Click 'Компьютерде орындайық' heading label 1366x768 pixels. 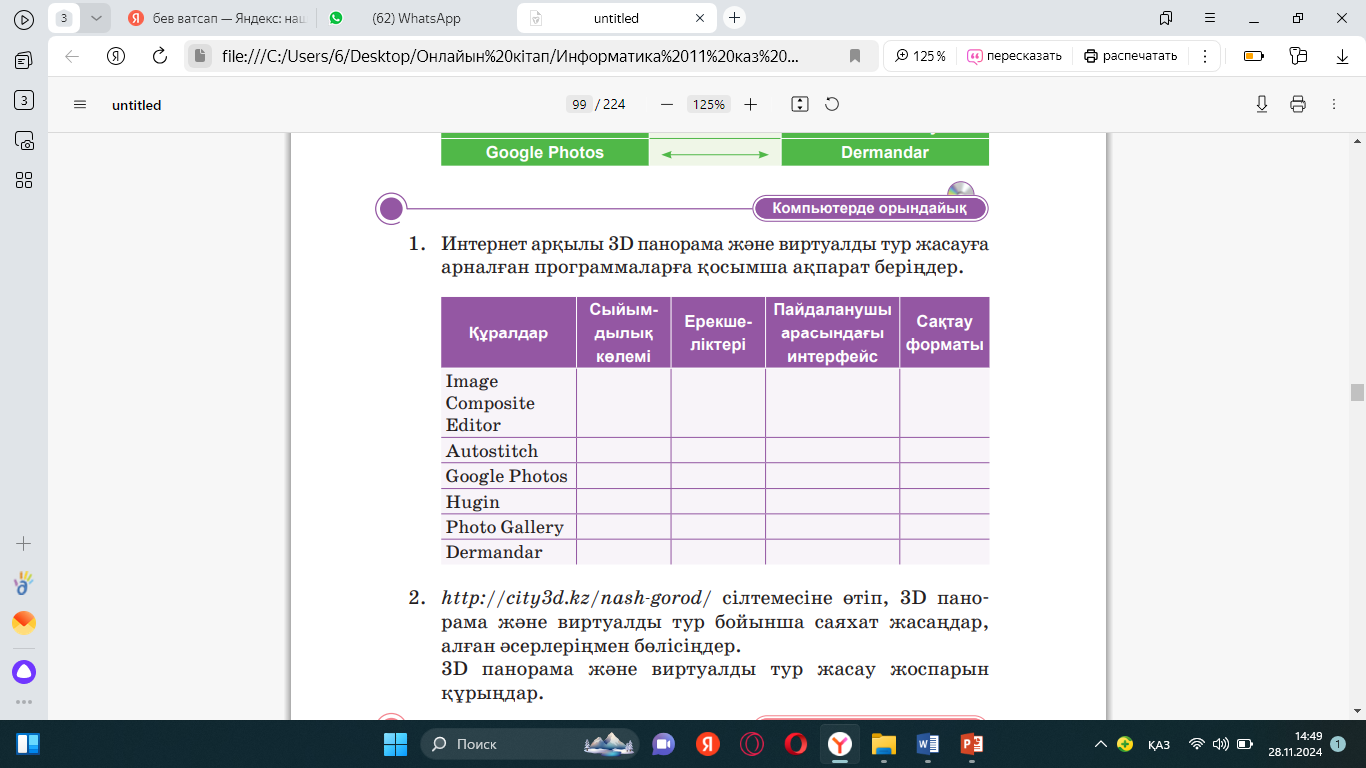(869, 208)
